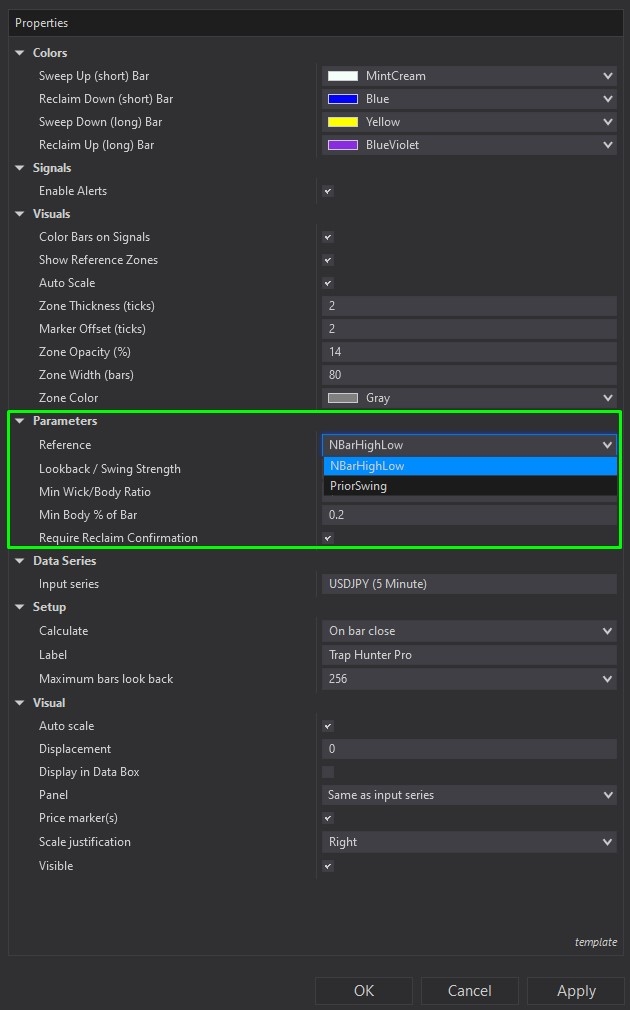Toggle Require Reclaim Confirmation

327,538
